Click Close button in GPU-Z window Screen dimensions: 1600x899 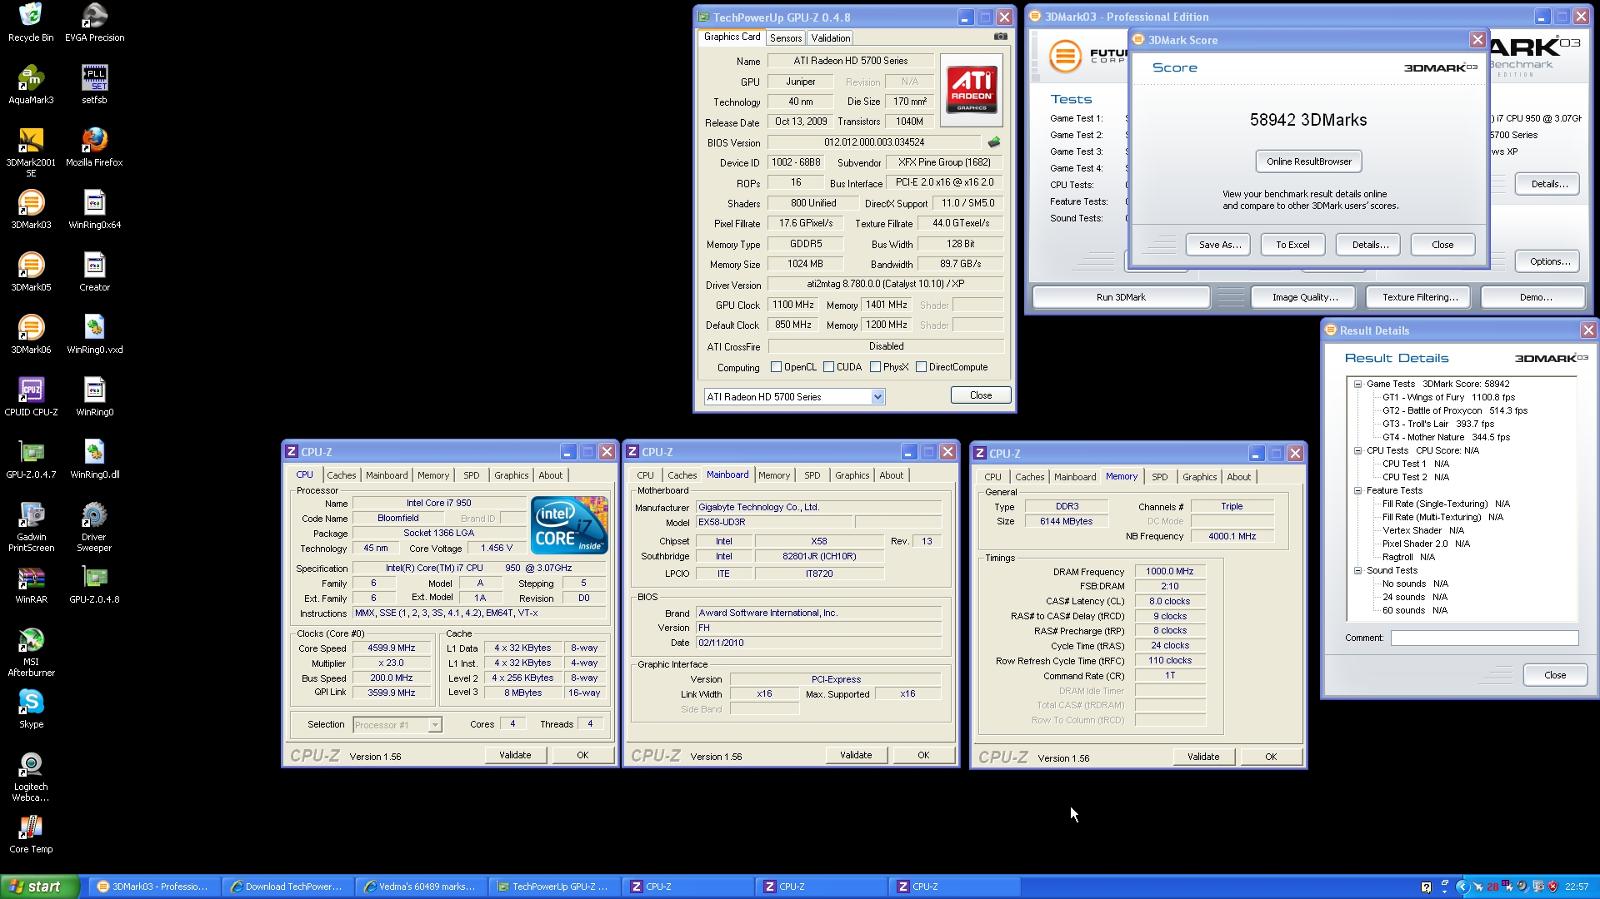pos(981,395)
